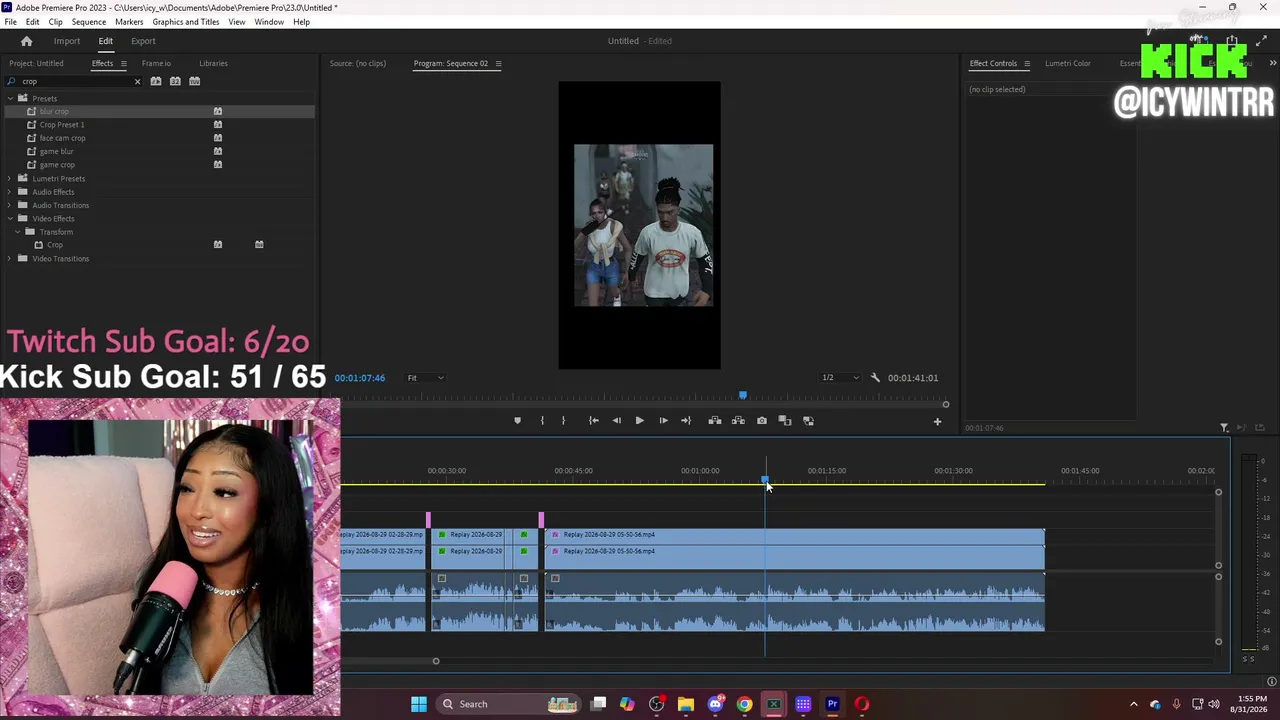Collapse the Transform folder

(18, 232)
